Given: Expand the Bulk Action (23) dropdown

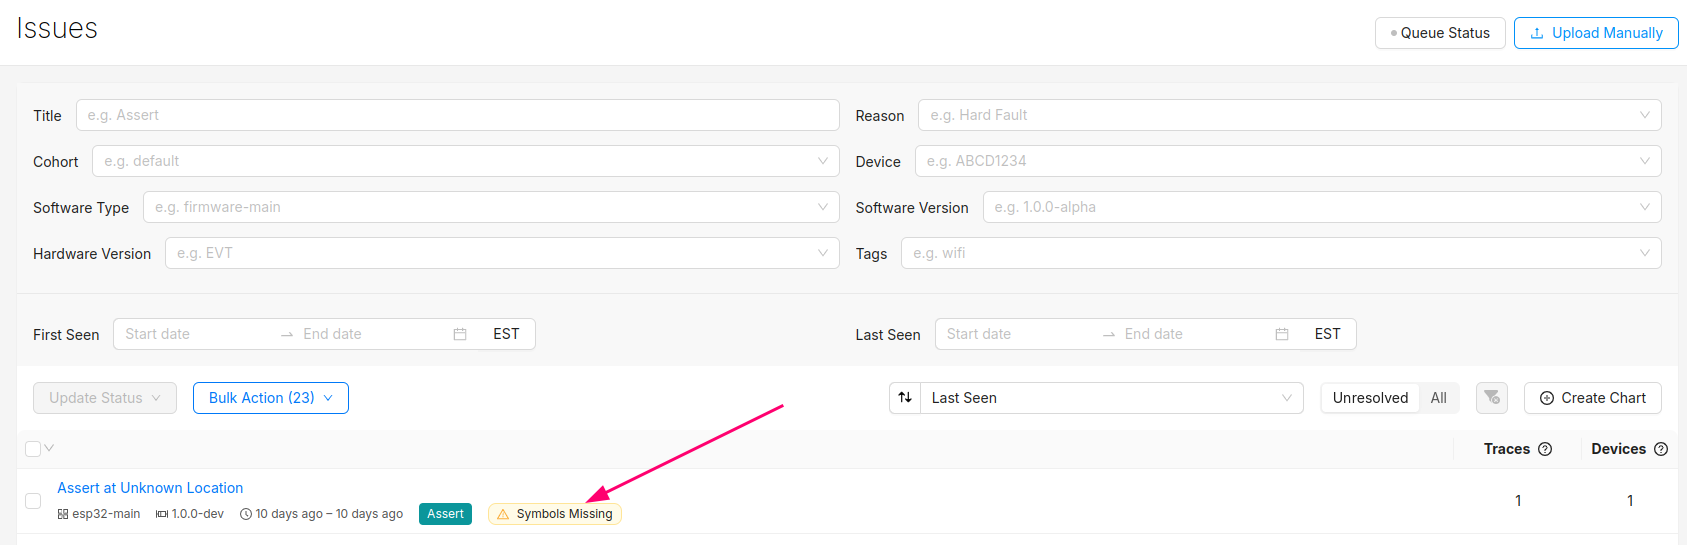Looking at the screenshot, I should tap(270, 398).
